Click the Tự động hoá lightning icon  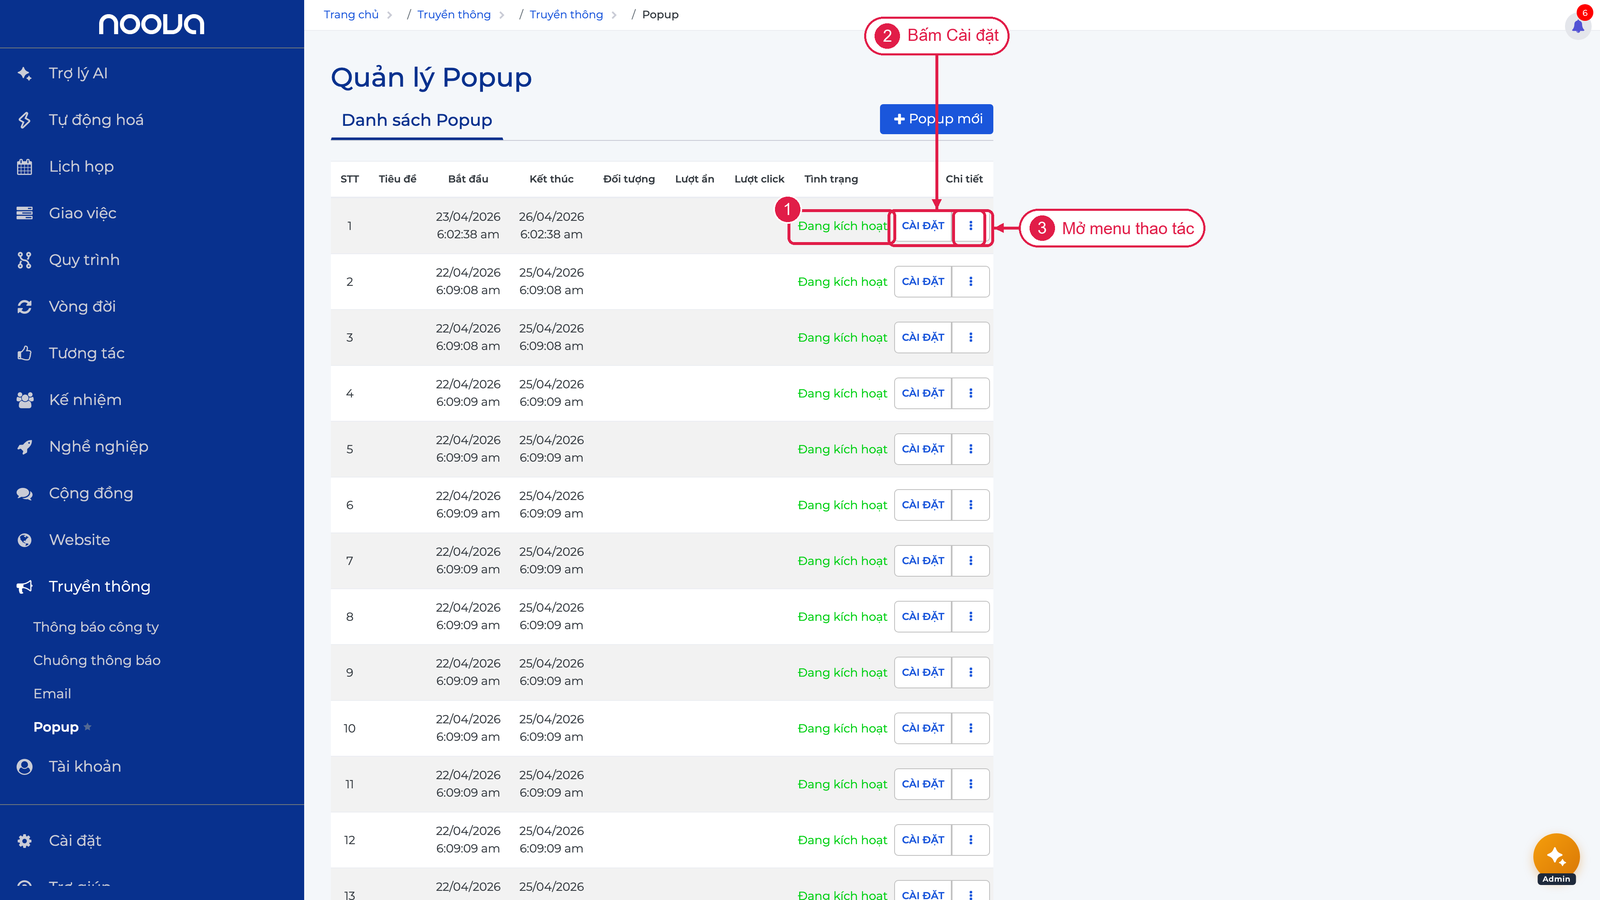click(x=25, y=120)
